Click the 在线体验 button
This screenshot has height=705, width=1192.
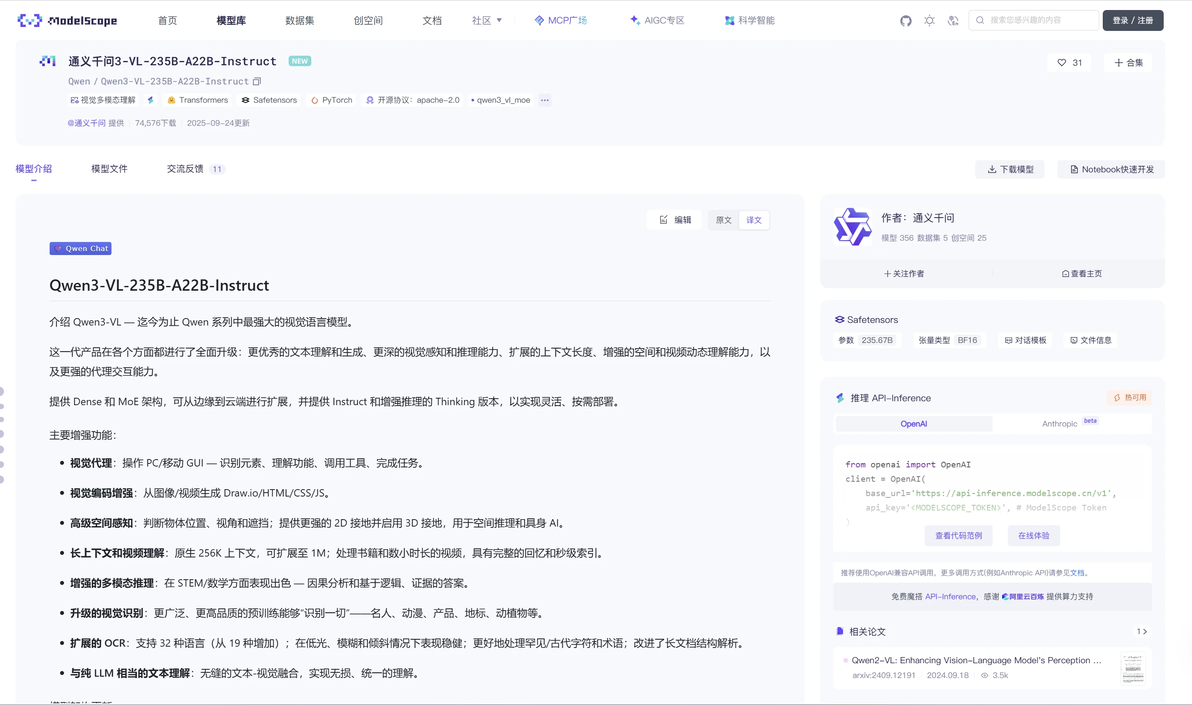pos(1034,535)
